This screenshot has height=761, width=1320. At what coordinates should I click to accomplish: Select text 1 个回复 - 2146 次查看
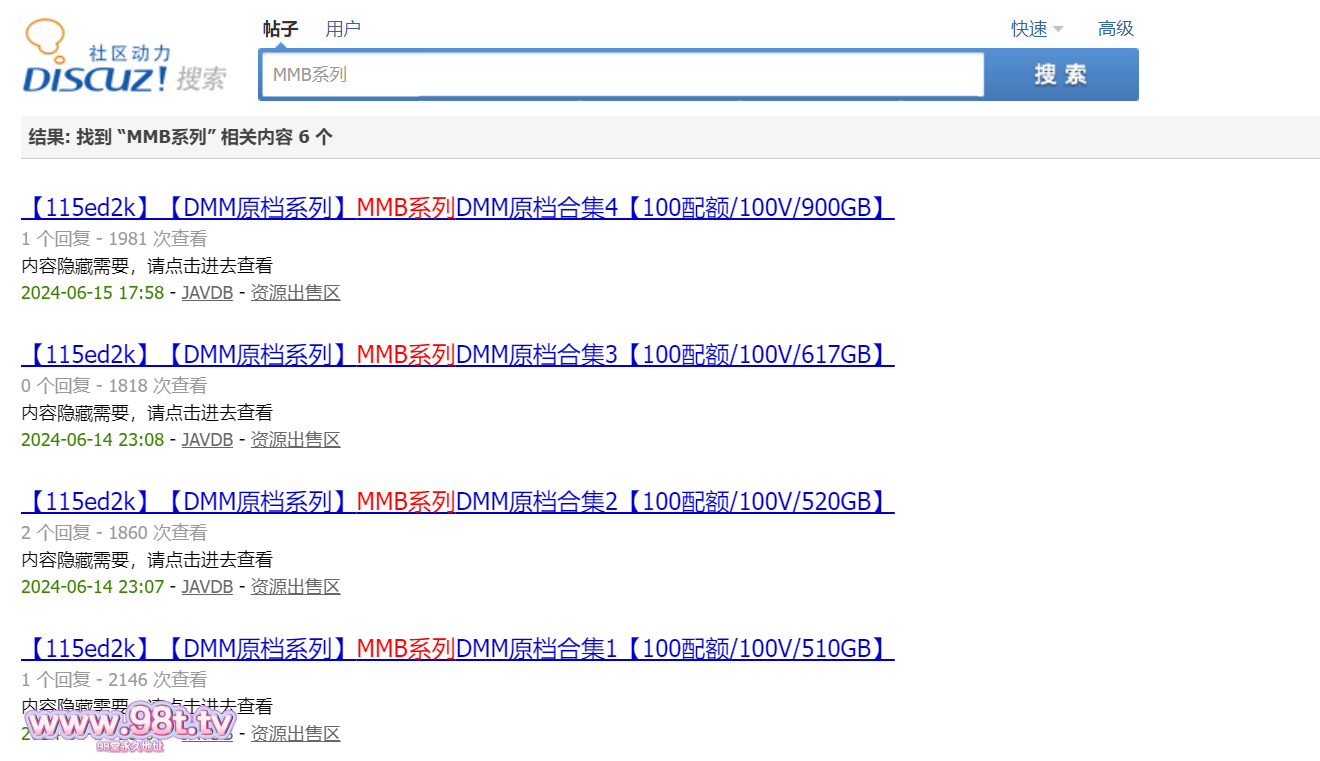click(114, 680)
